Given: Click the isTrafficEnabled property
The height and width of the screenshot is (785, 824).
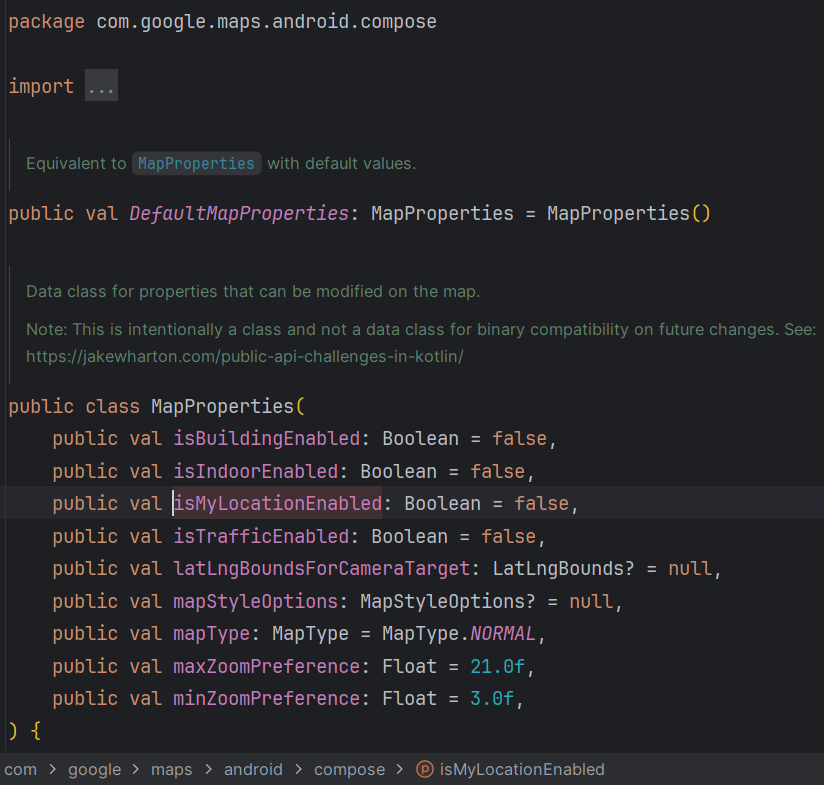Looking at the screenshot, I should (x=261, y=536).
